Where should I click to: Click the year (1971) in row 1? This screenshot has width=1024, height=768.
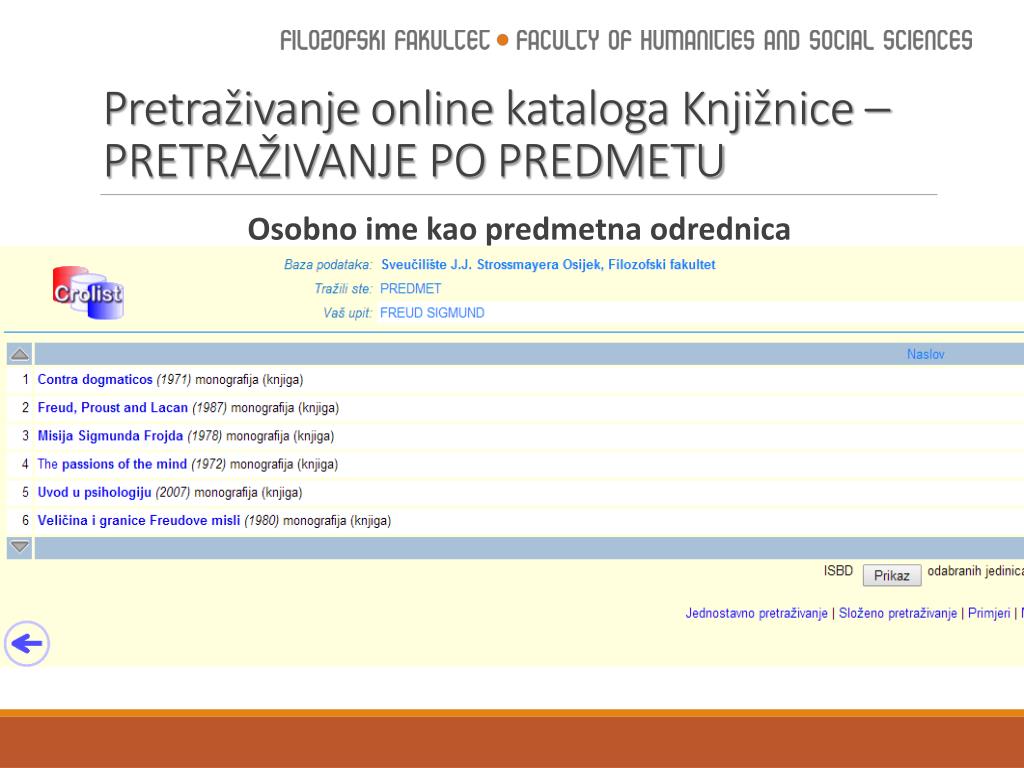tap(174, 379)
